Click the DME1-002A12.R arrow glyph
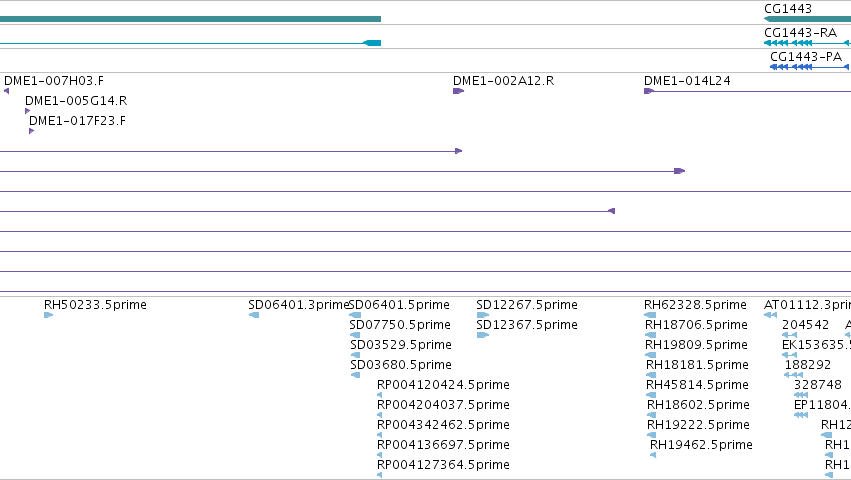Screen dimensions: 851x480 (x=458, y=91)
